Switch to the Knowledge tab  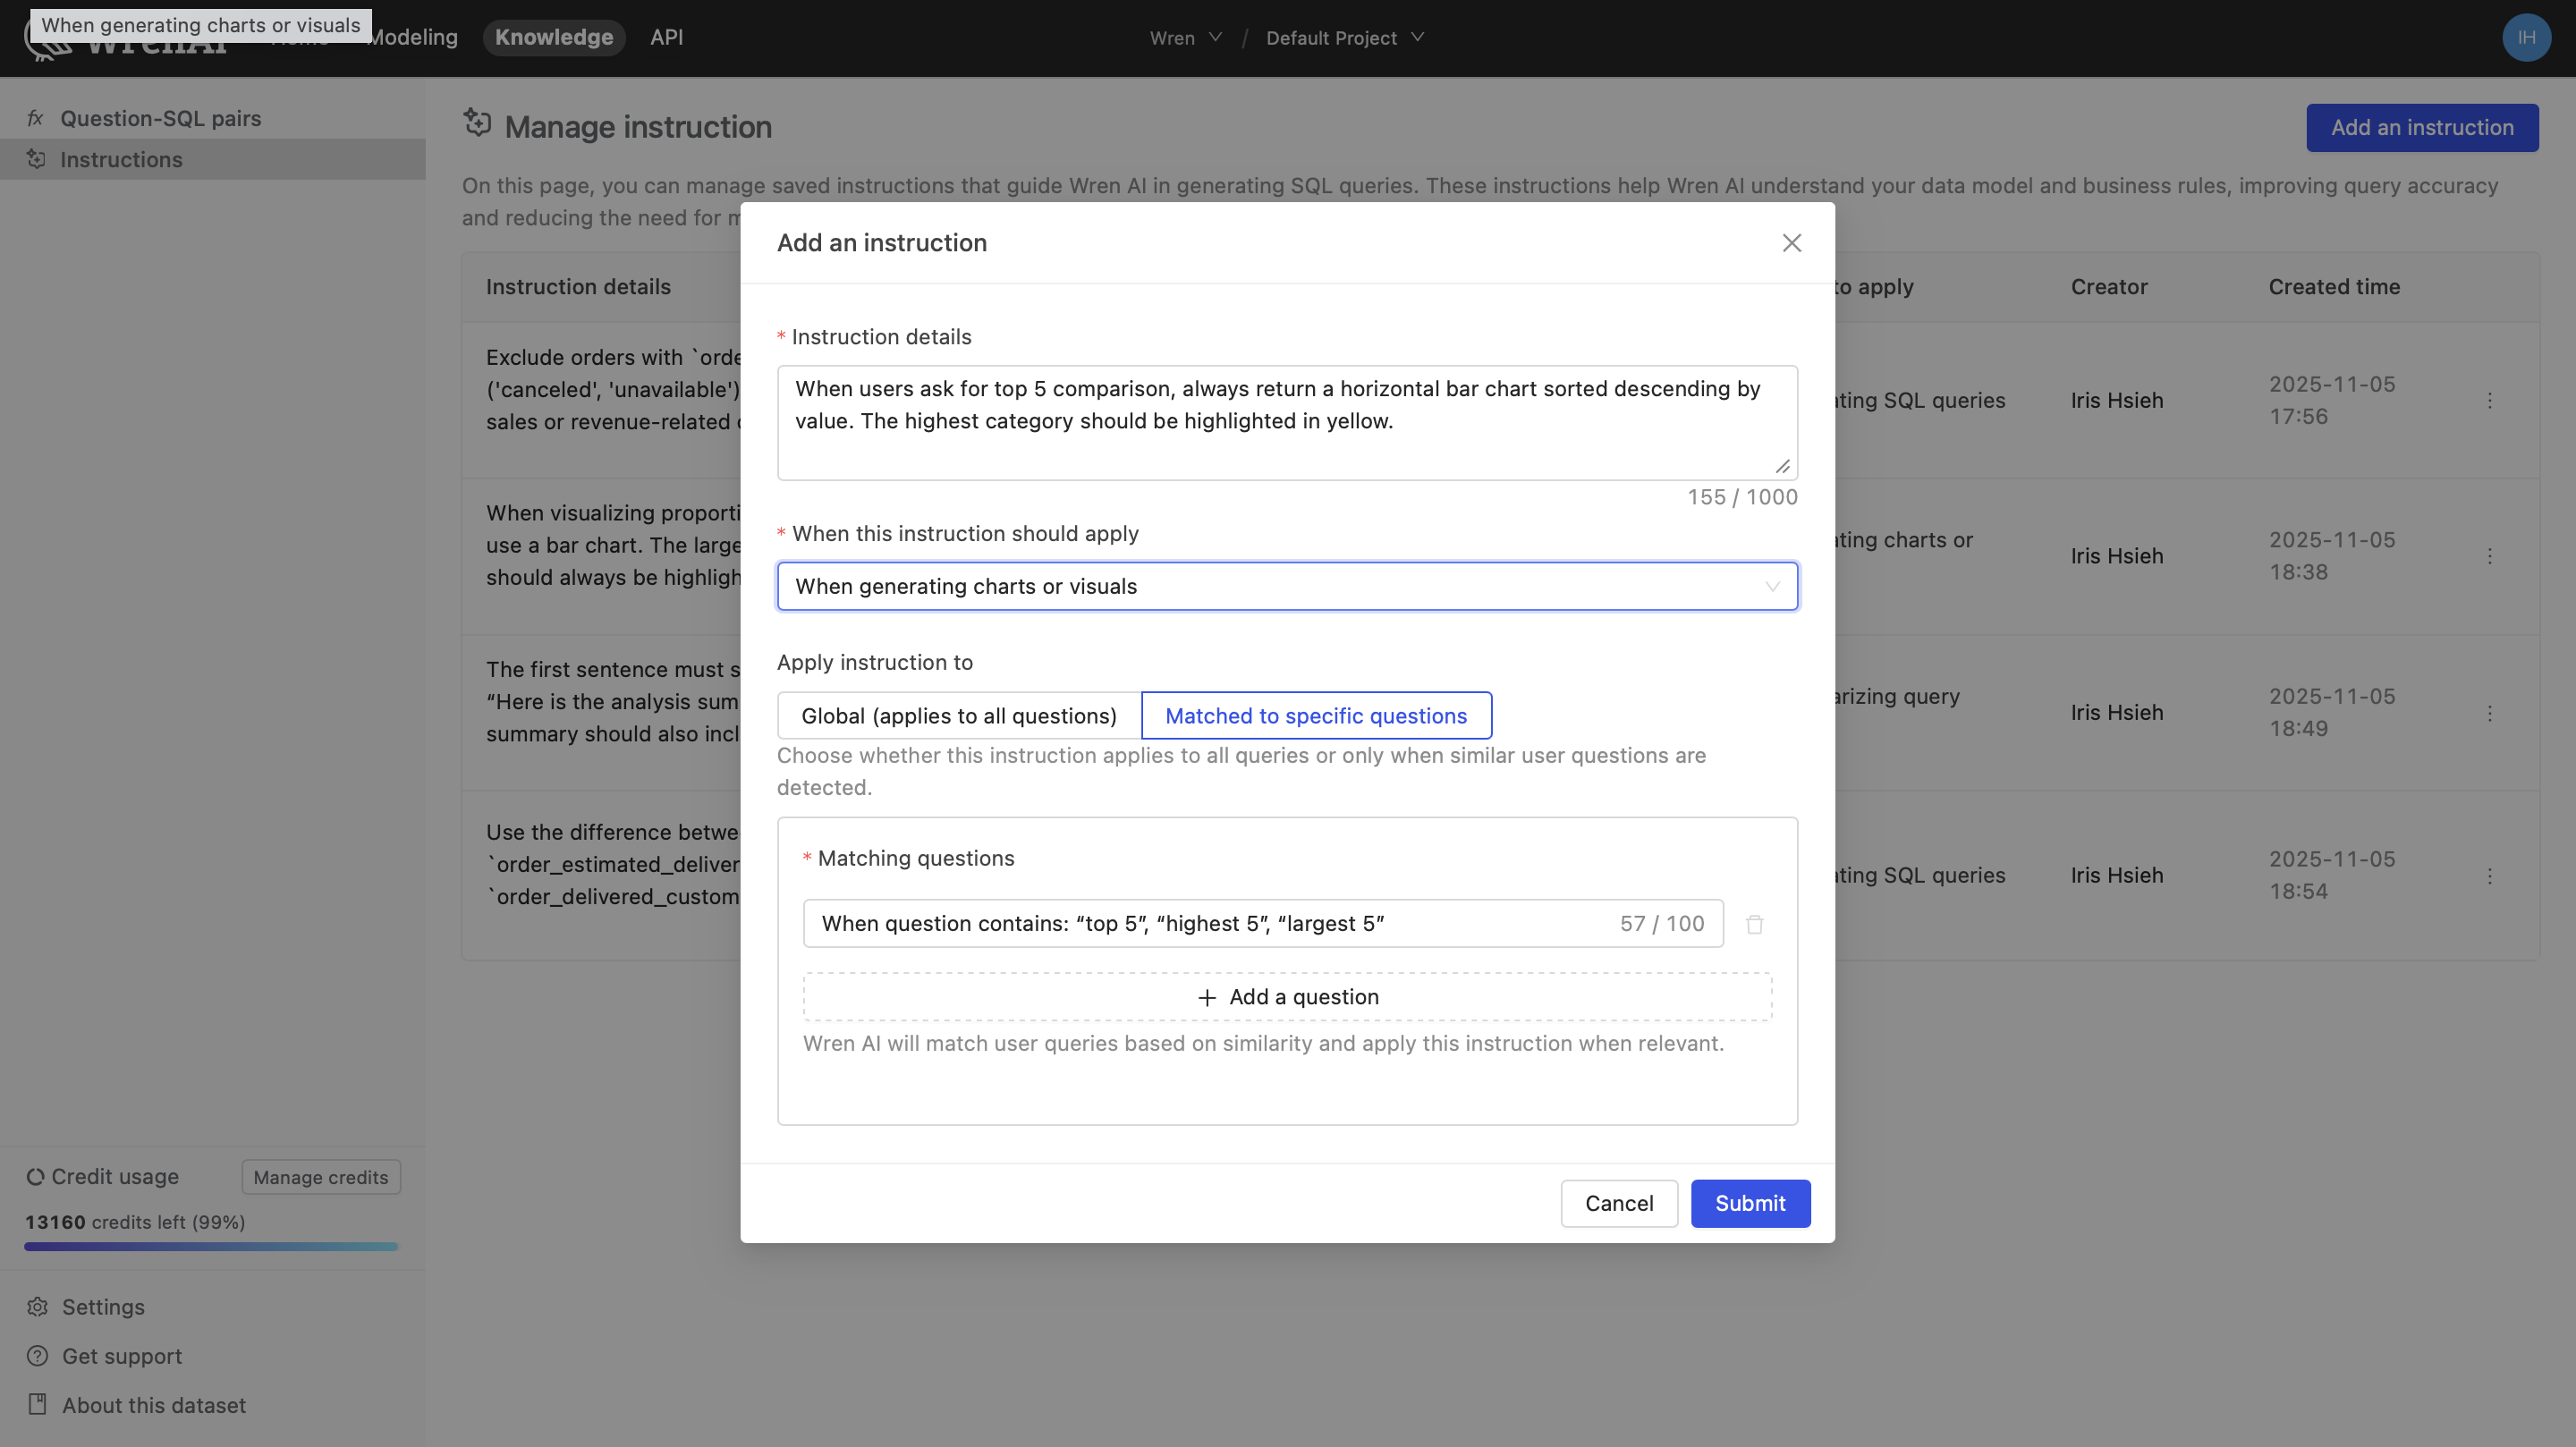tap(553, 37)
